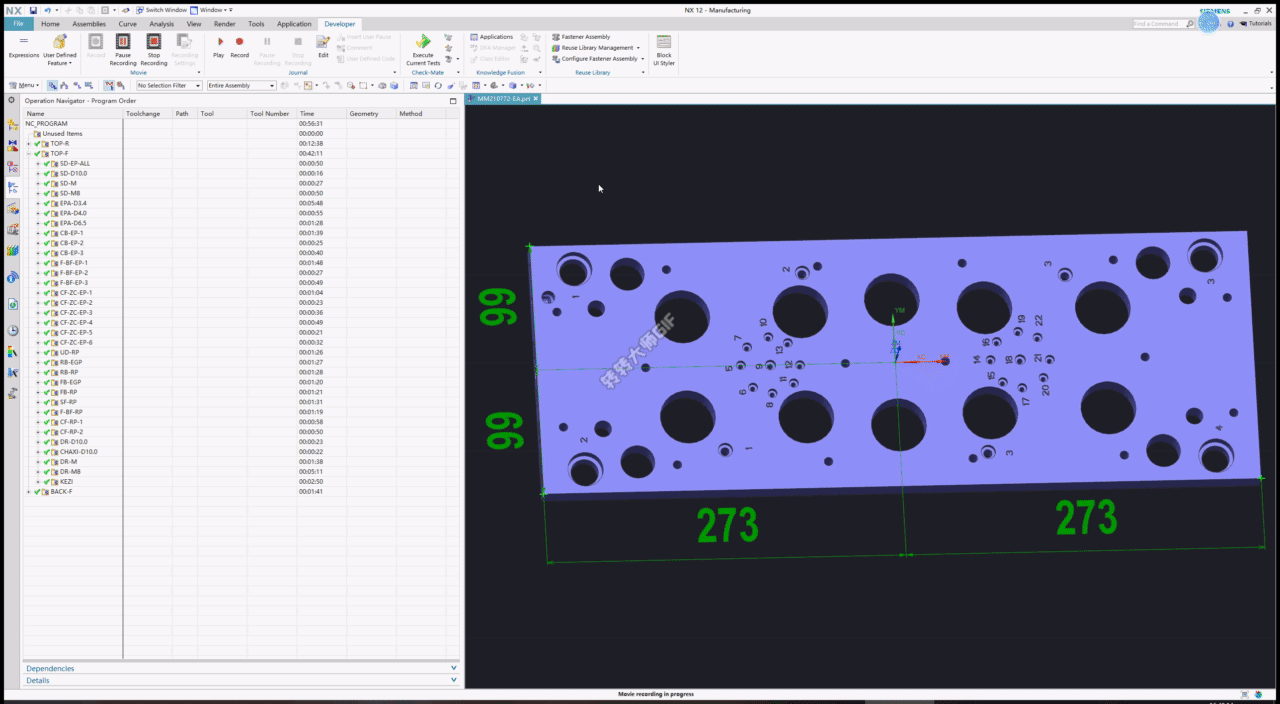Expand the BACK-F program group

click(x=29, y=491)
